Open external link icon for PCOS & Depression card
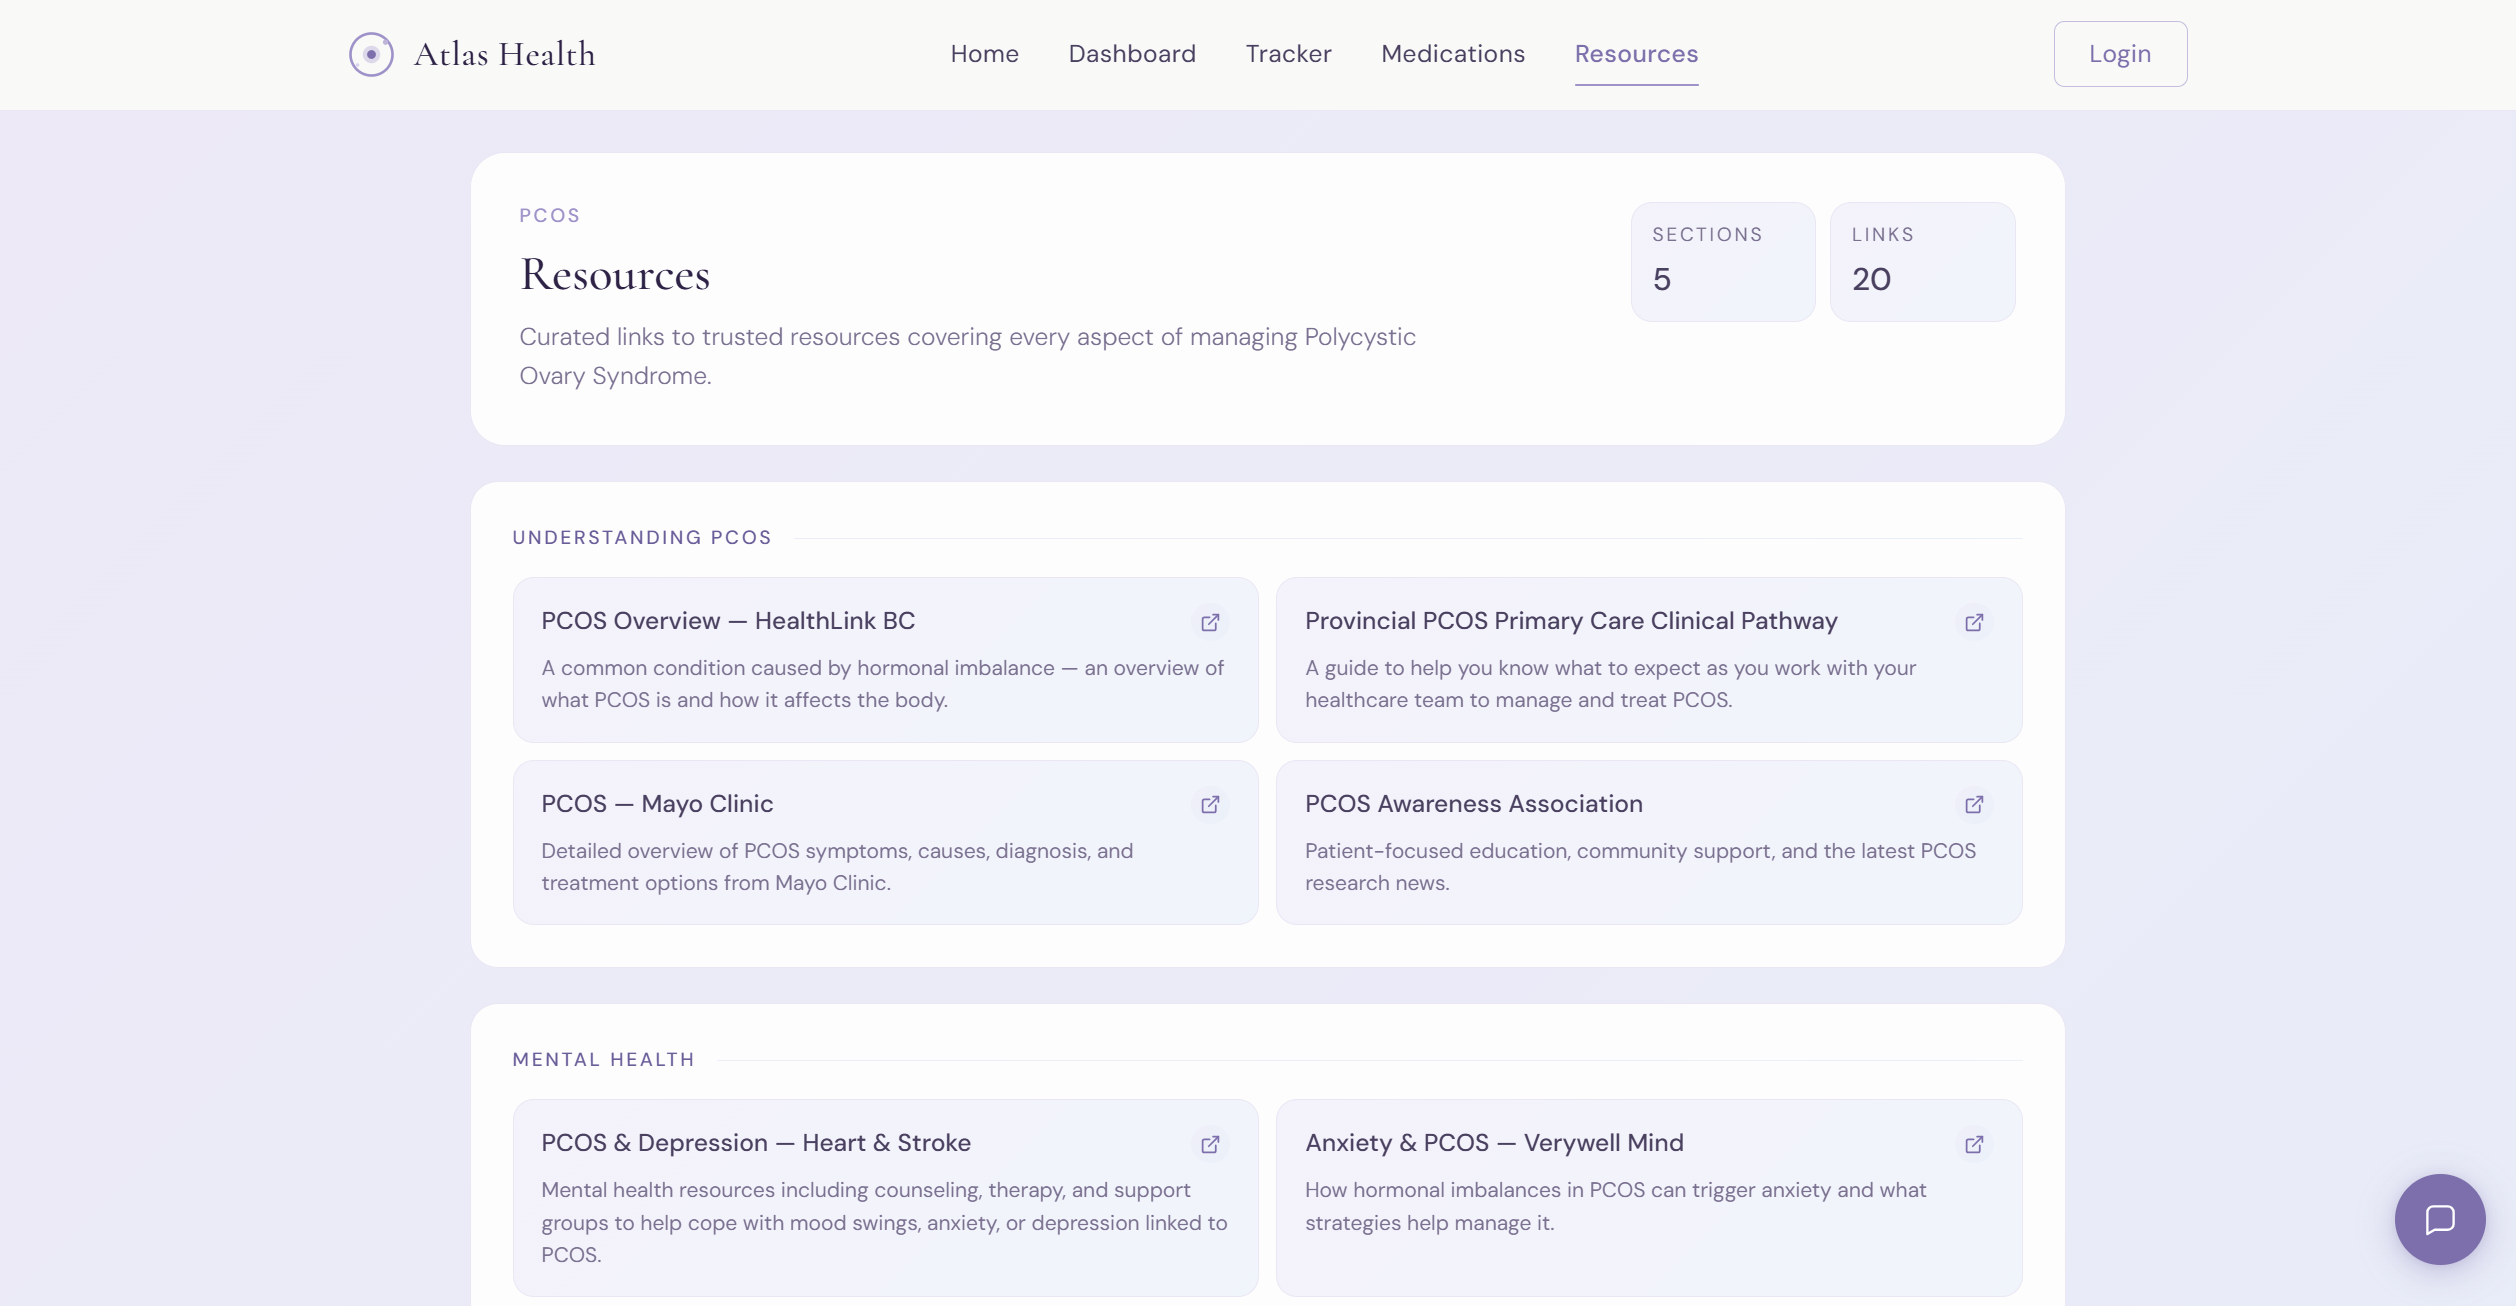The height and width of the screenshot is (1306, 2516). click(x=1210, y=1144)
